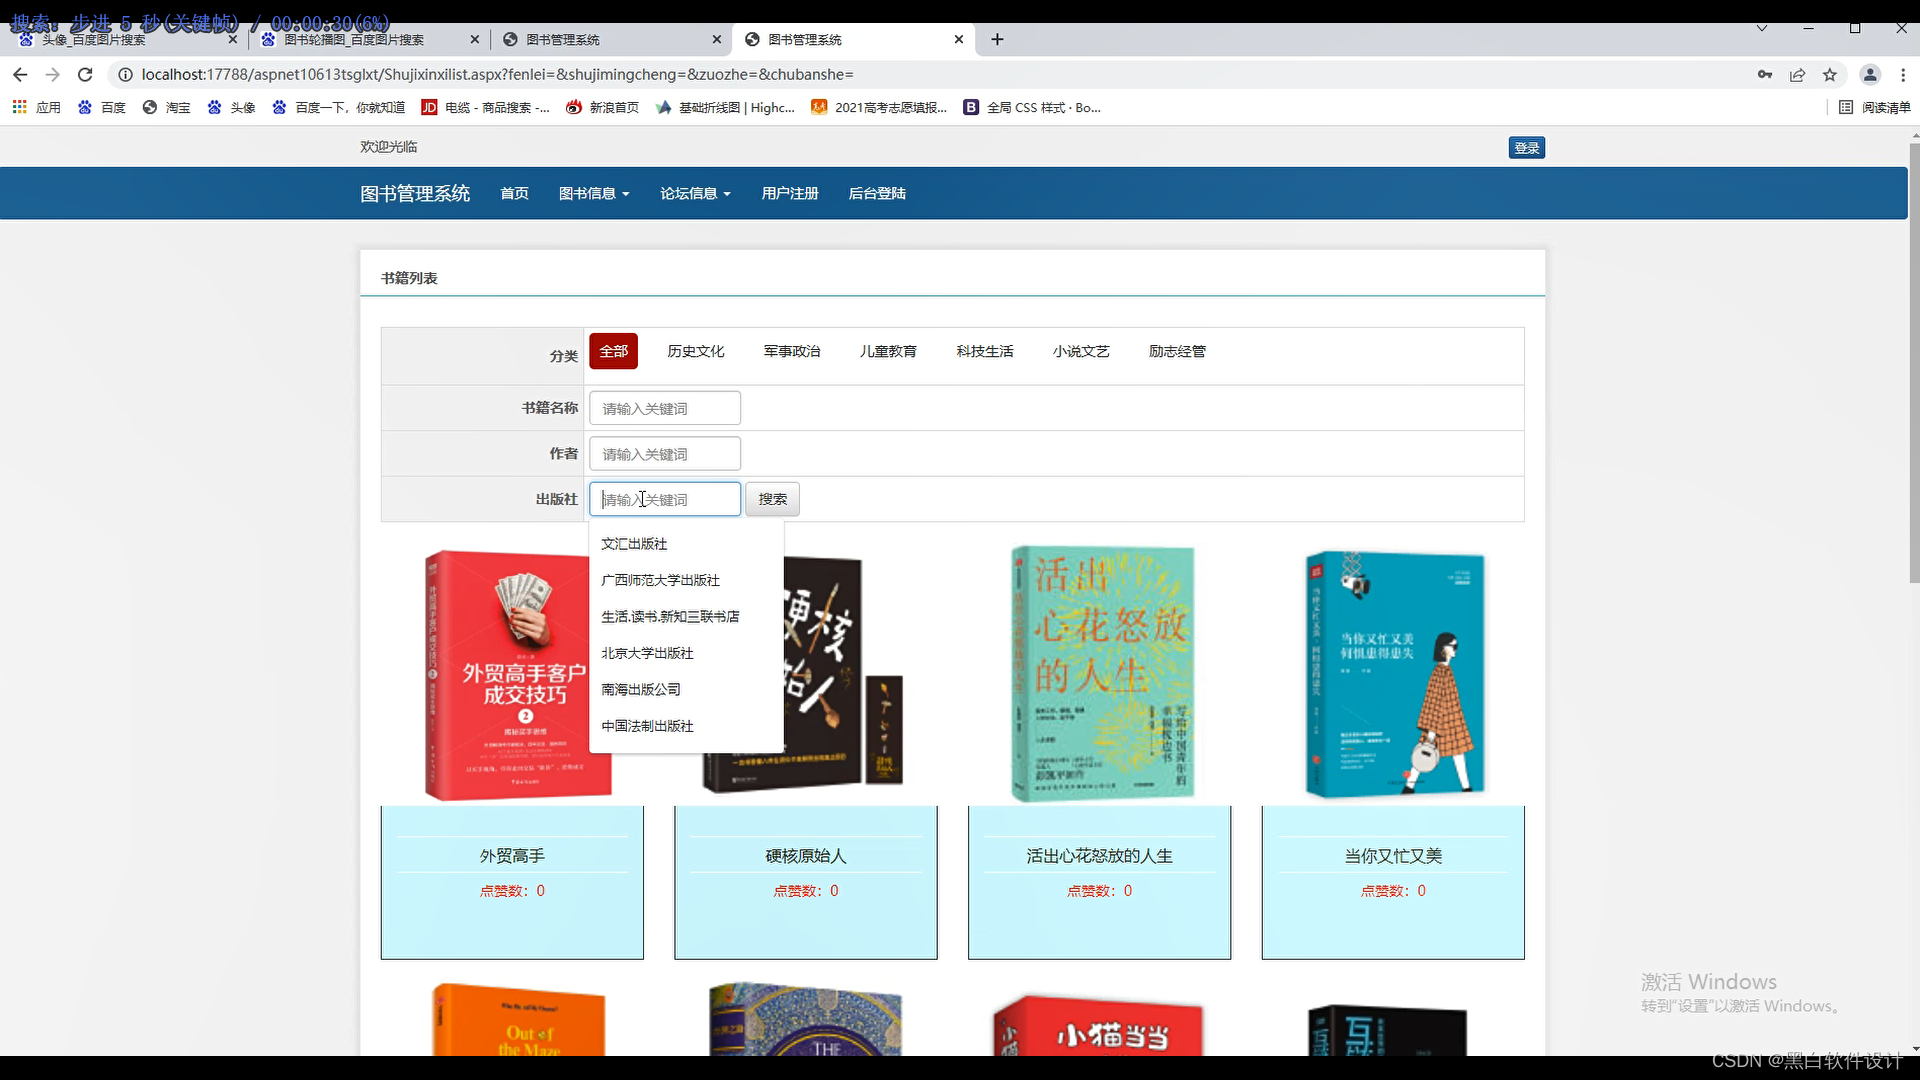Open the Apps bookmarks shortcut
The width and height of the screenshot is (1920, 1080).
(x=36, y=107)
